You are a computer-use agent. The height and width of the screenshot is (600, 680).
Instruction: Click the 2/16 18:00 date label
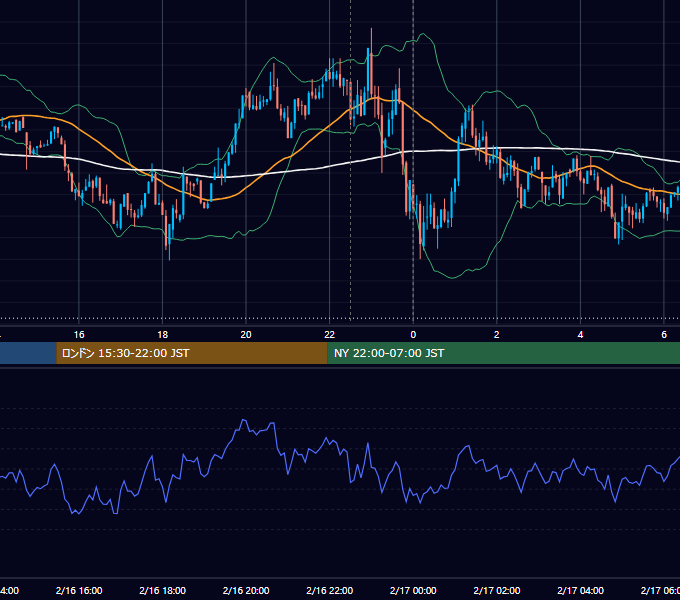(x=162, y=590)
